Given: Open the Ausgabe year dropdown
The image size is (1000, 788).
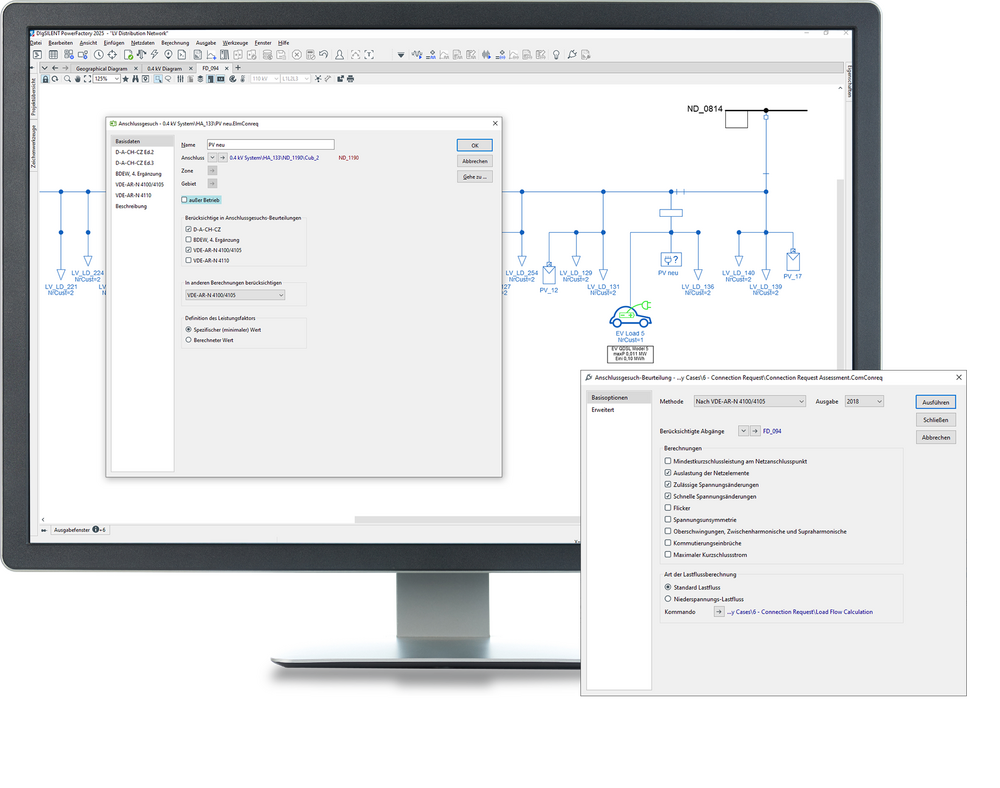Looking at the screenshot, I should [864, 401].
